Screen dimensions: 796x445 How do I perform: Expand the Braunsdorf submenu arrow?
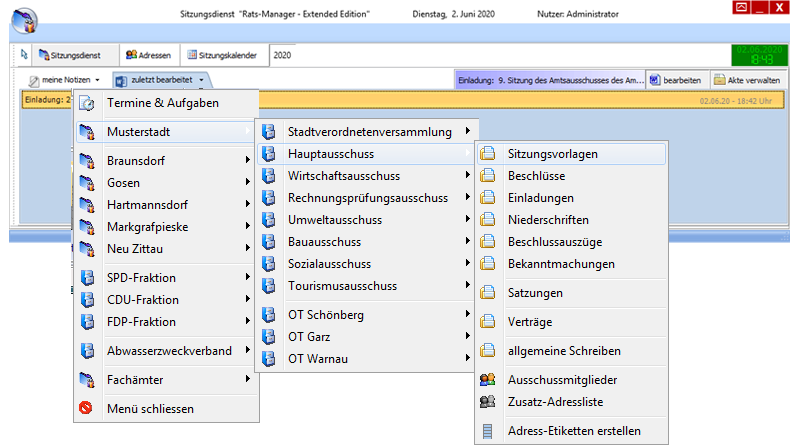[x=248, y=160]
